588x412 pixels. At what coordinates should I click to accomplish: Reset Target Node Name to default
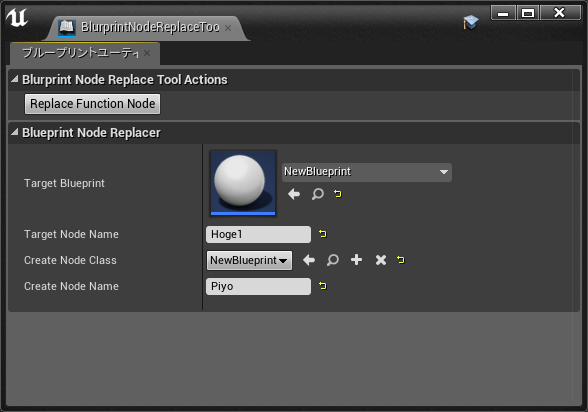tap(323, 234)
